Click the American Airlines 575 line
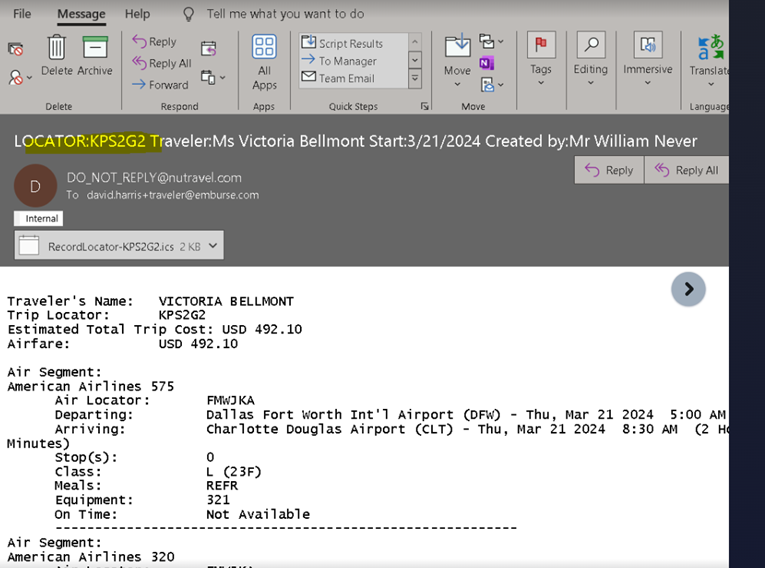 point(91,386)
